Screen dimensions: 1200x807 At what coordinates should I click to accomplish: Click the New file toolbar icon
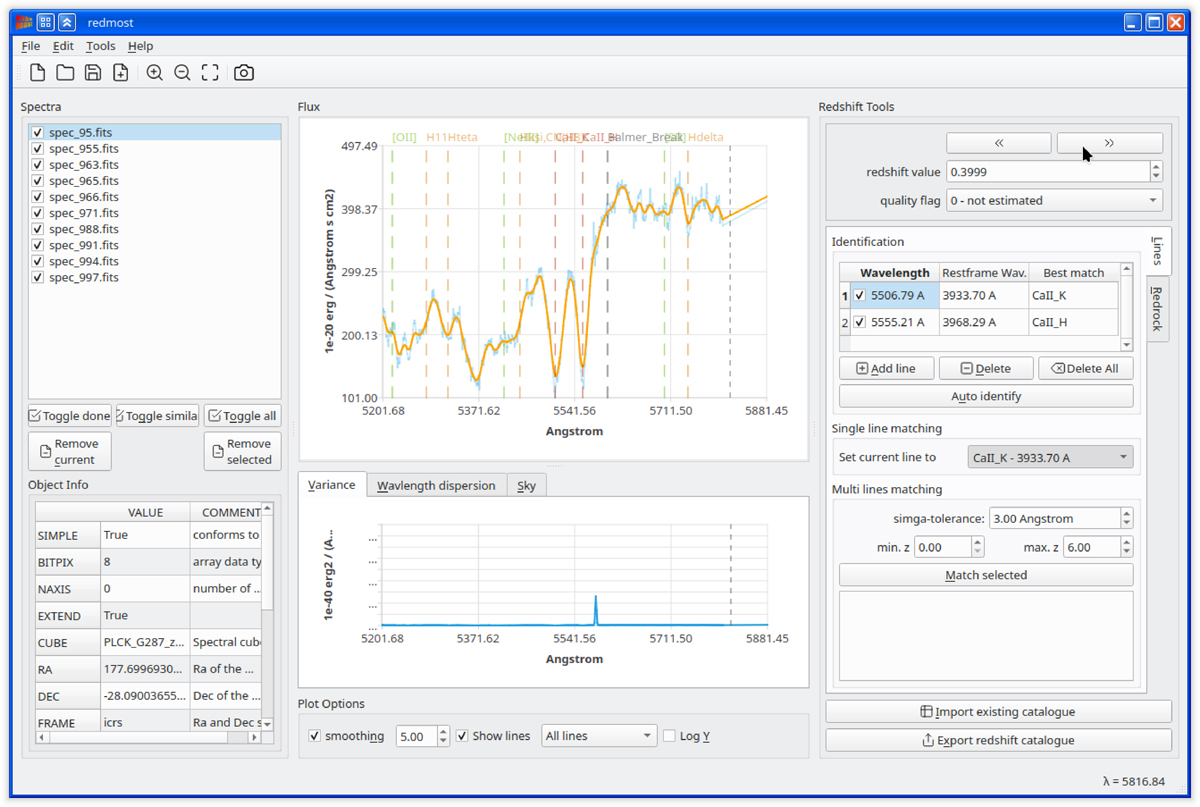coord(37,73)
